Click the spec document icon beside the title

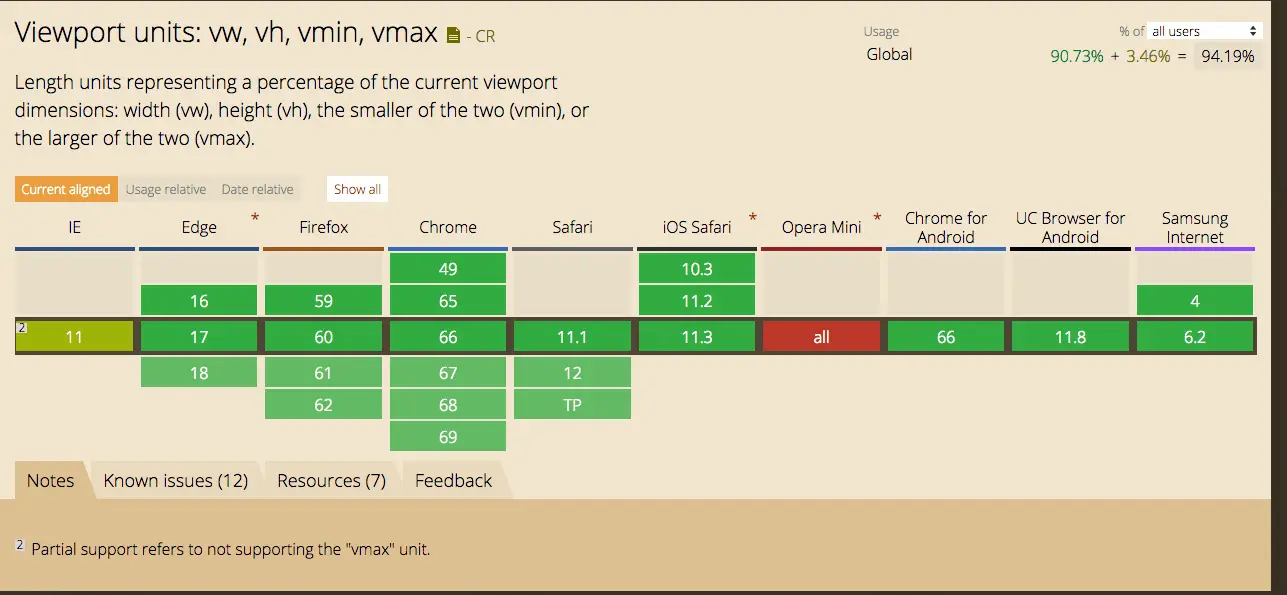453,36
